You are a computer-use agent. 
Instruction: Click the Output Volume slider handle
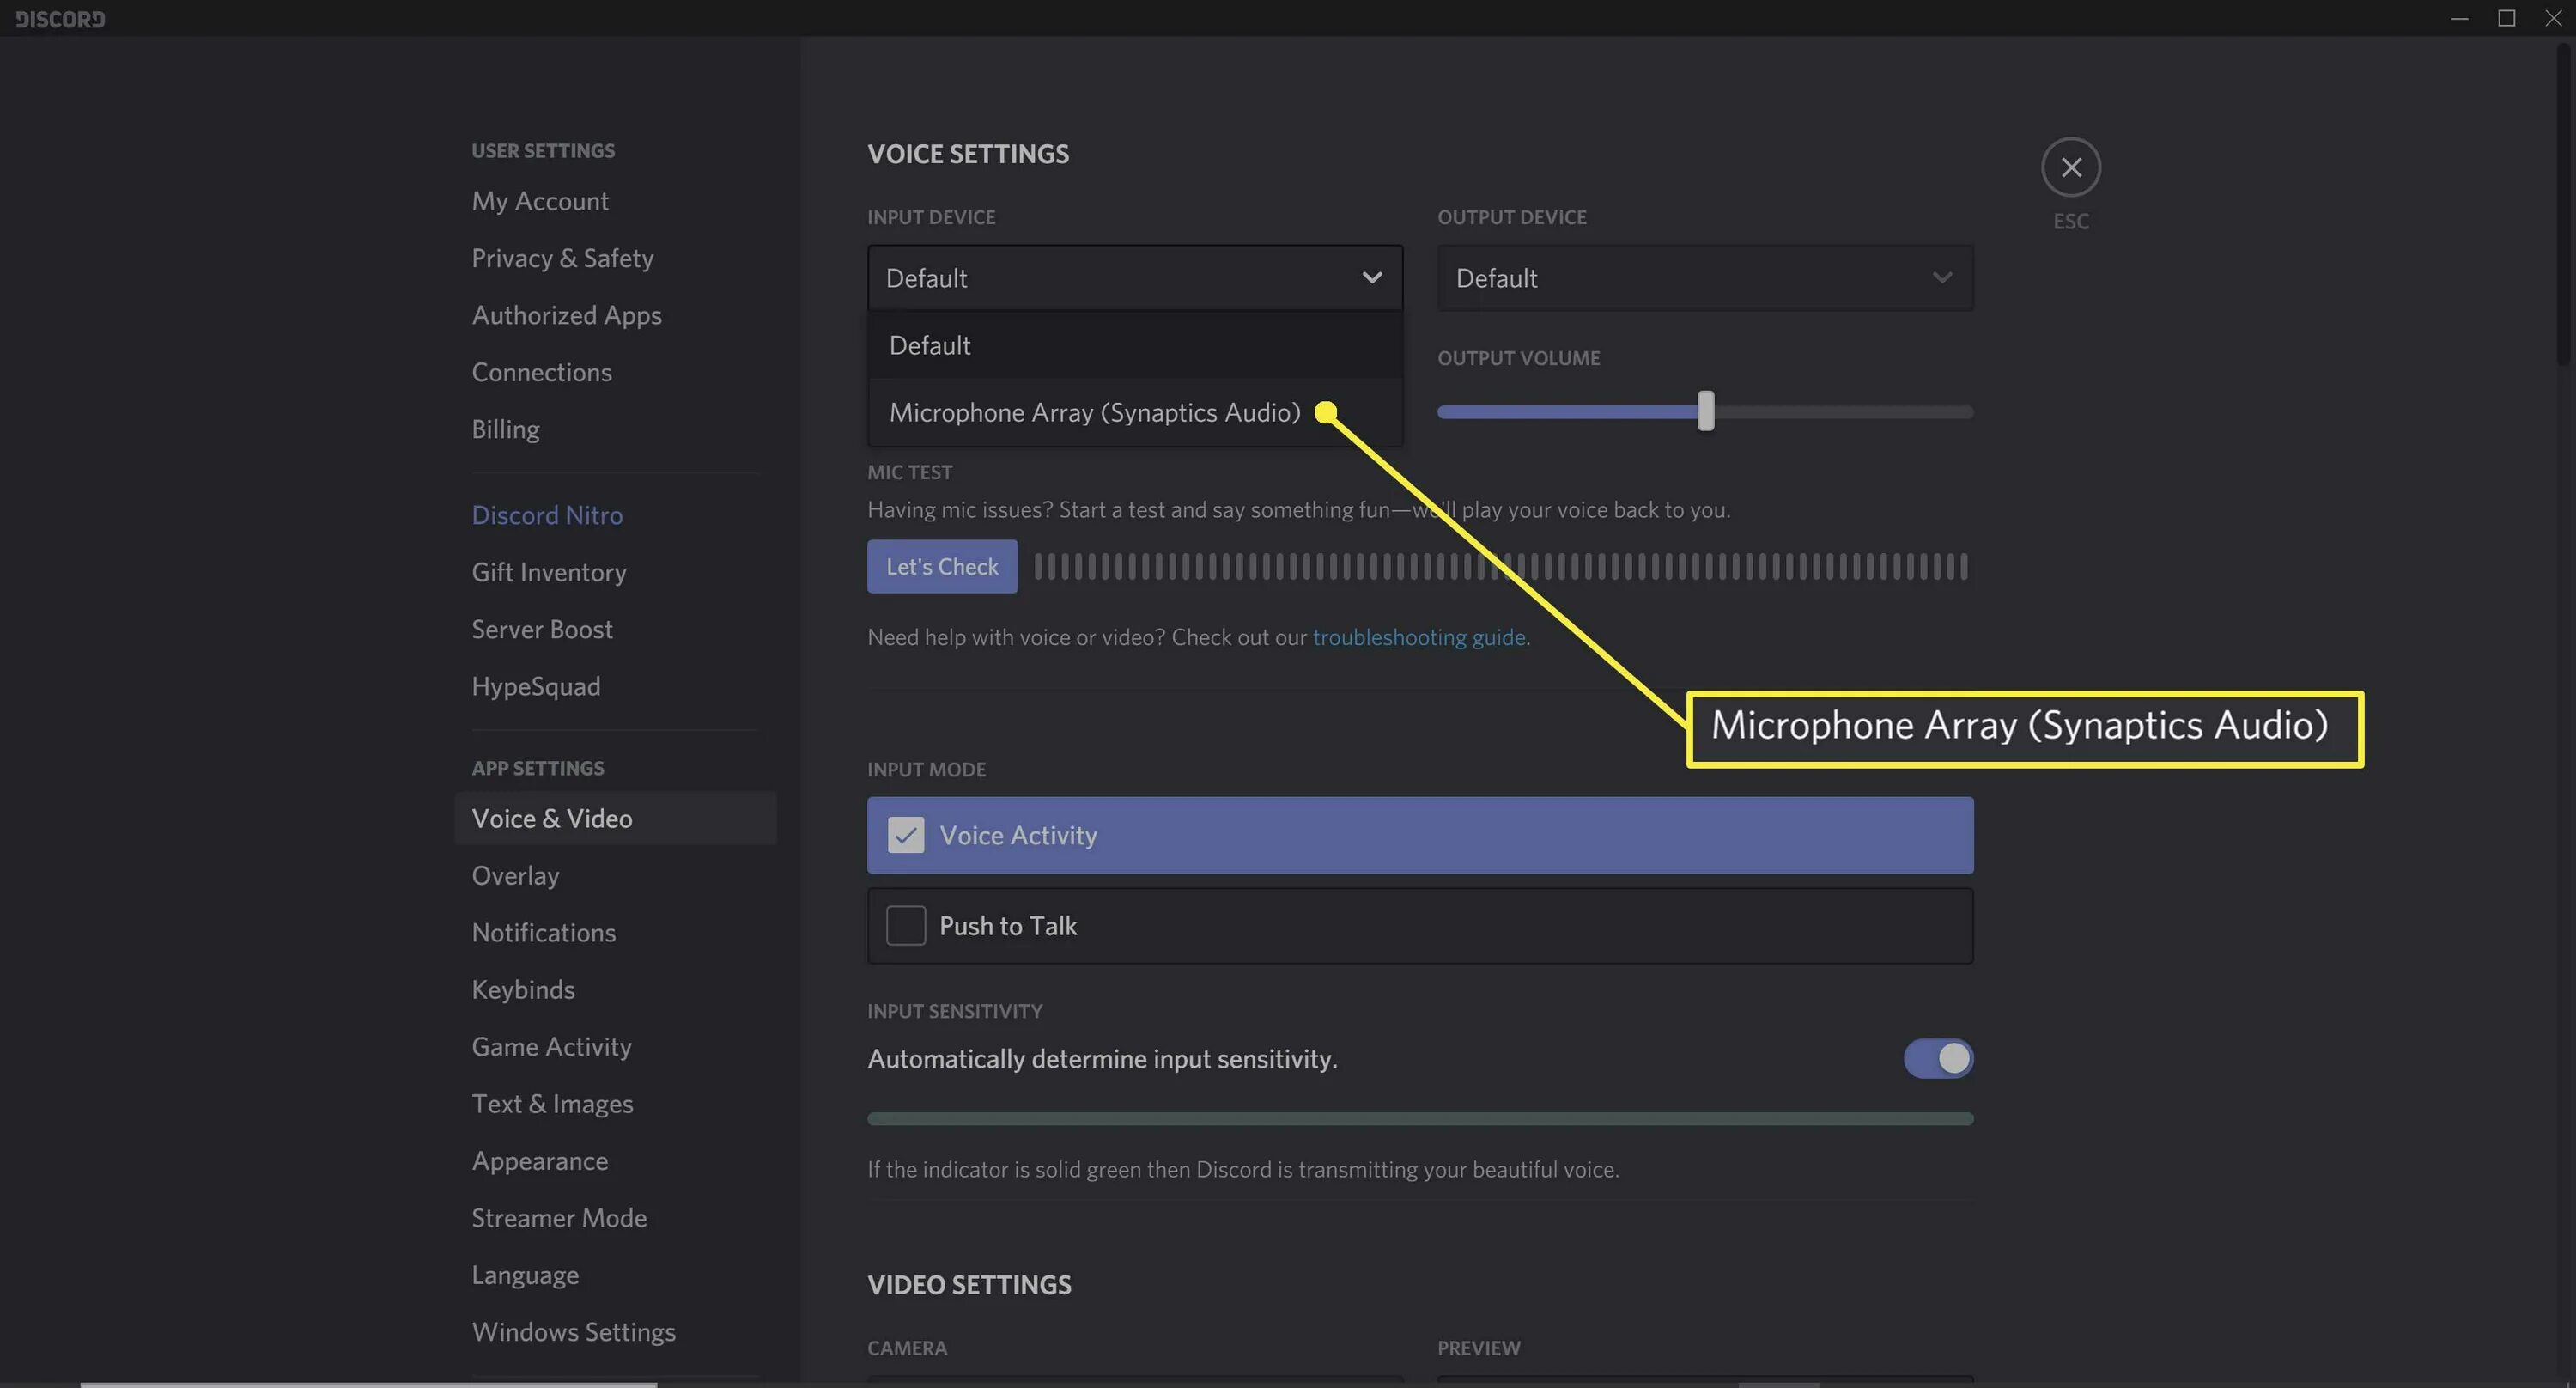pos(1705,411)
